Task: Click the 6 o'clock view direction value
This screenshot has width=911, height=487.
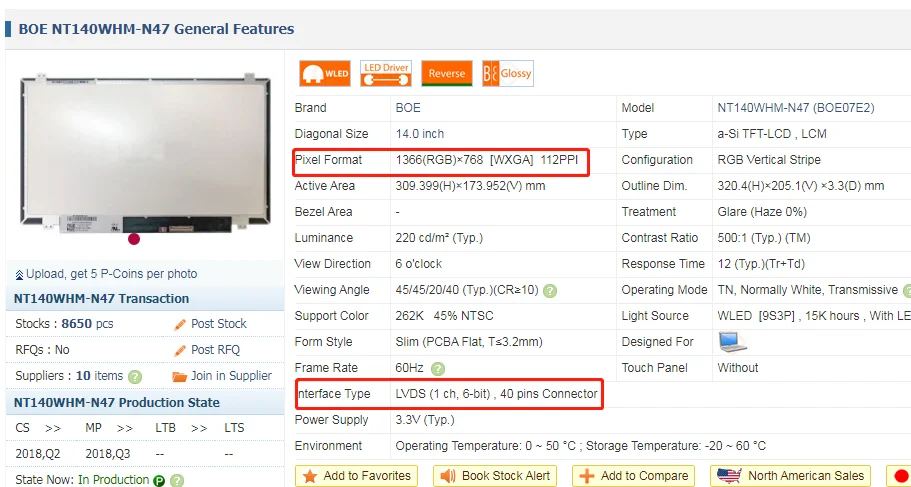Action: point(419,264)
